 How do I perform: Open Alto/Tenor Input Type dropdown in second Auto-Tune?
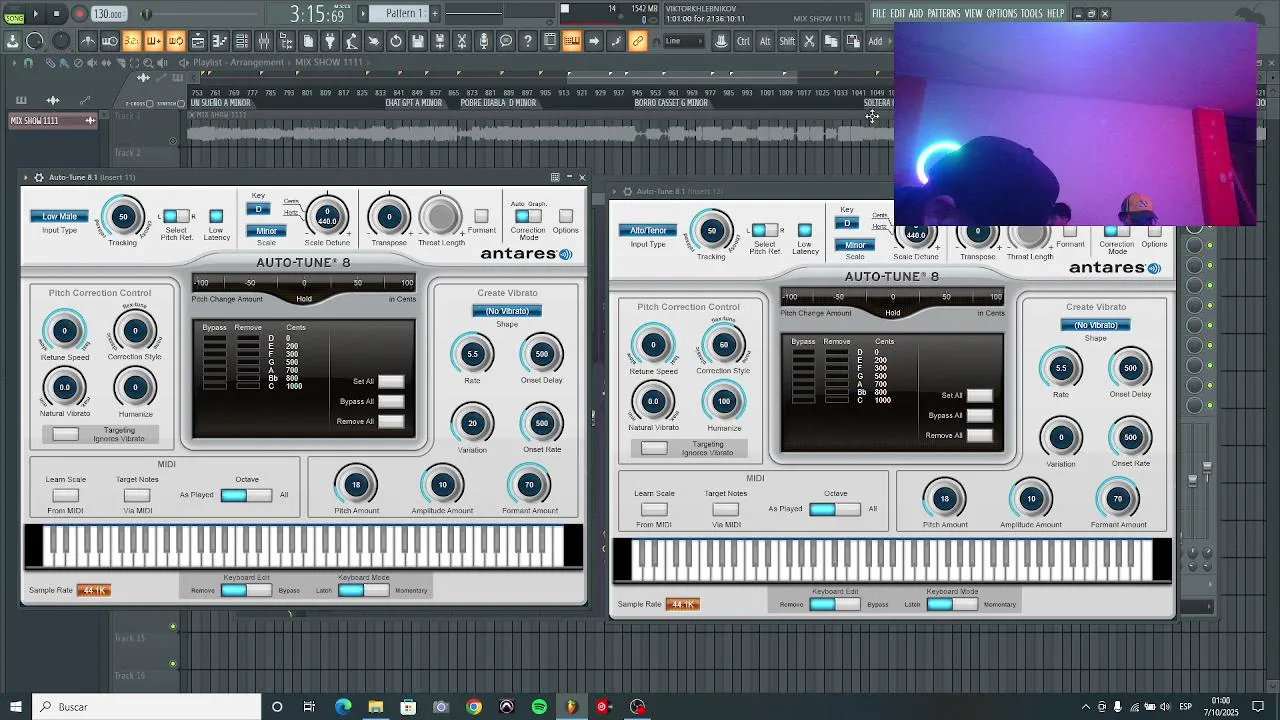point(648,230)
